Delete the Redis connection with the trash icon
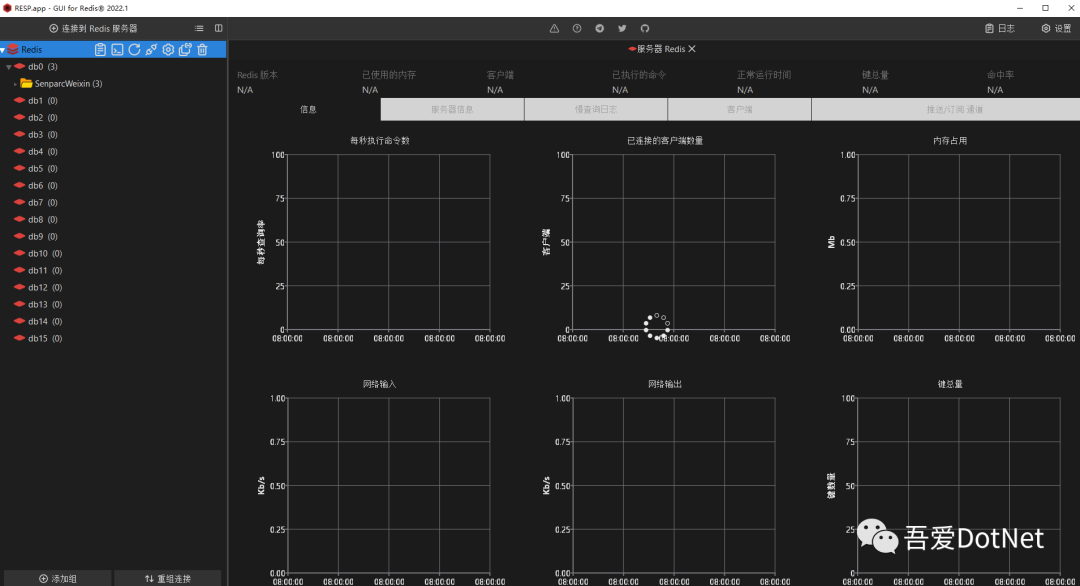The width and height of the screenshot is (1080, 586). (x=202, y=50)
